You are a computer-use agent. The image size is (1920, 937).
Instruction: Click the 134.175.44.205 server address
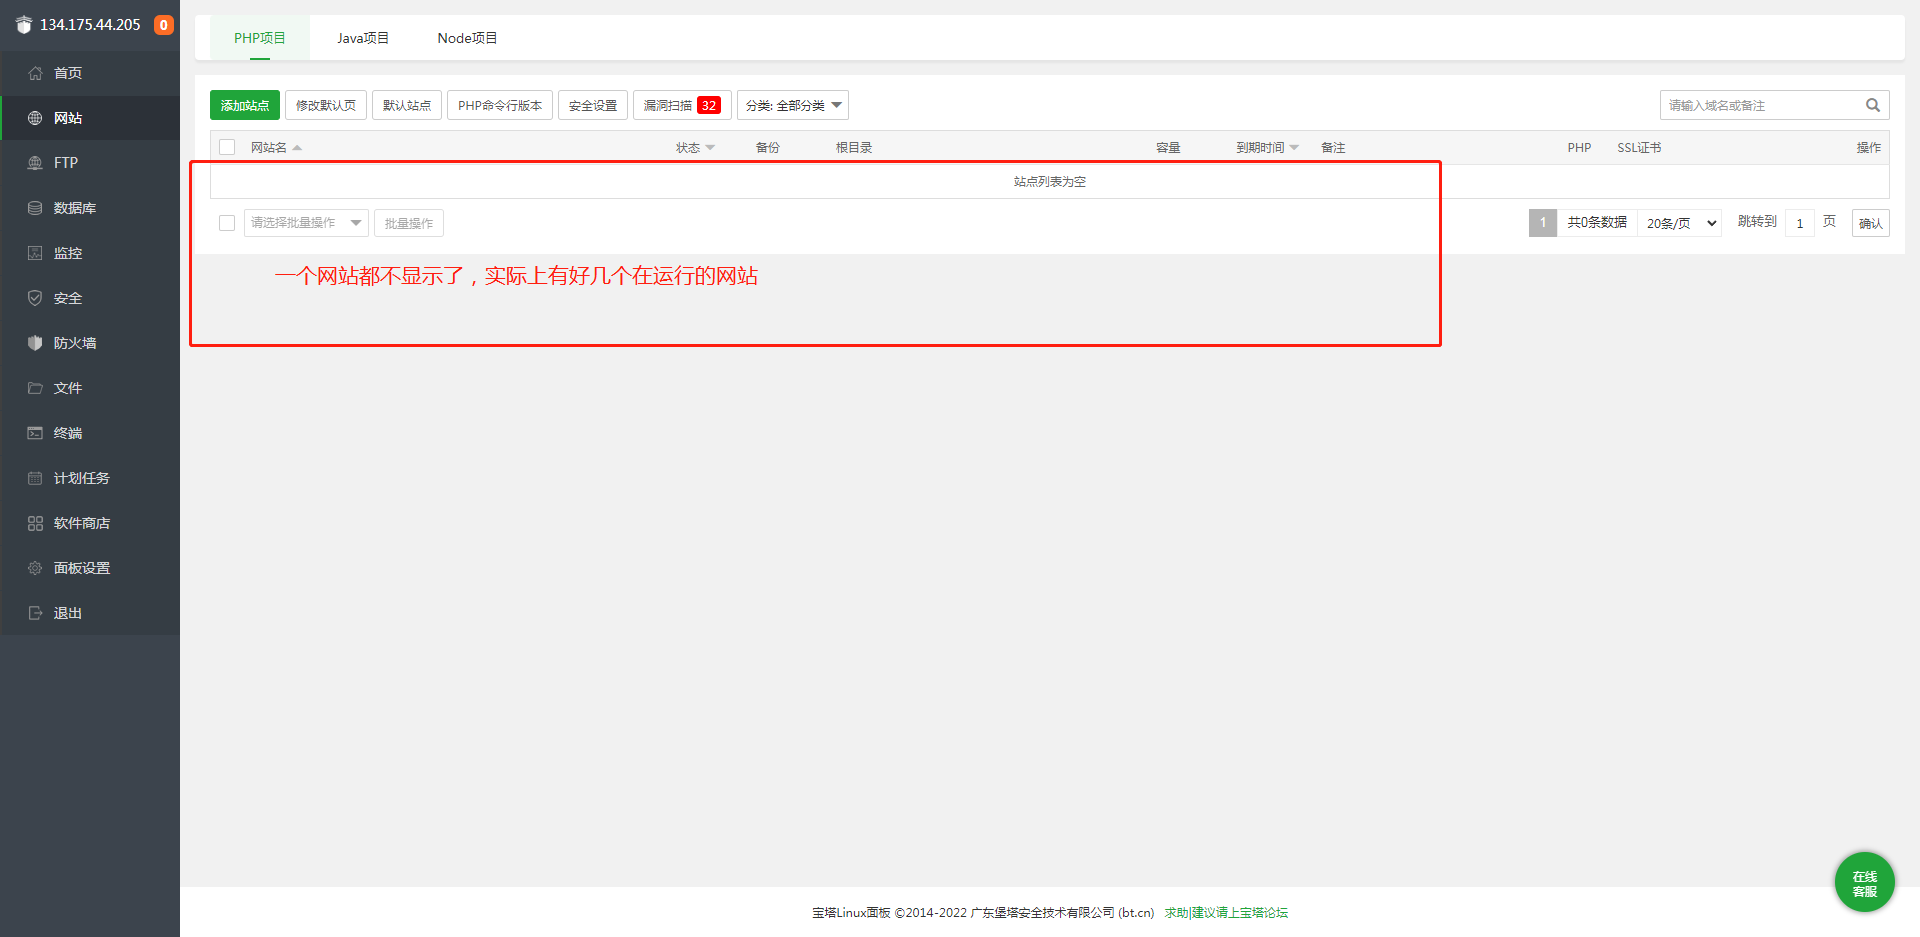pos(90,25)
